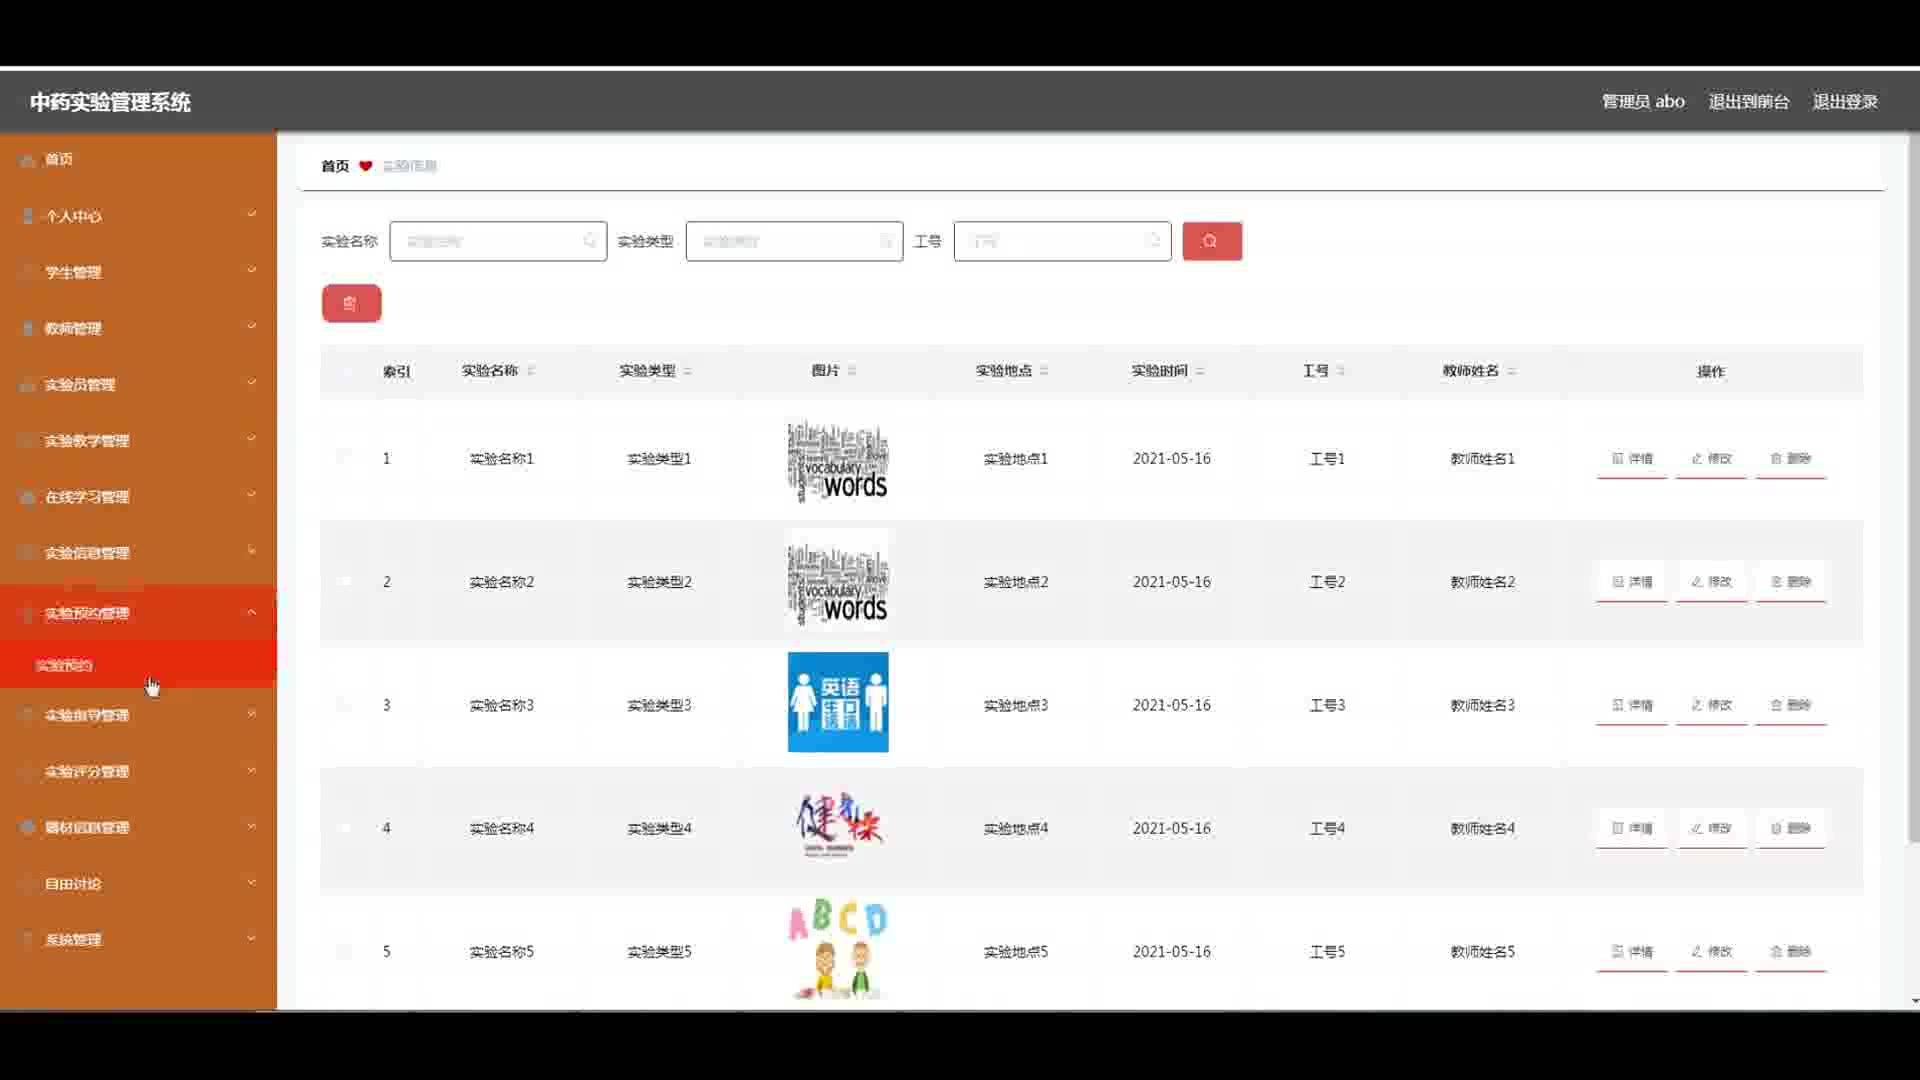Tick the checkbox for row 实验名称4
1920x1080 pixels.
(345, 828)
